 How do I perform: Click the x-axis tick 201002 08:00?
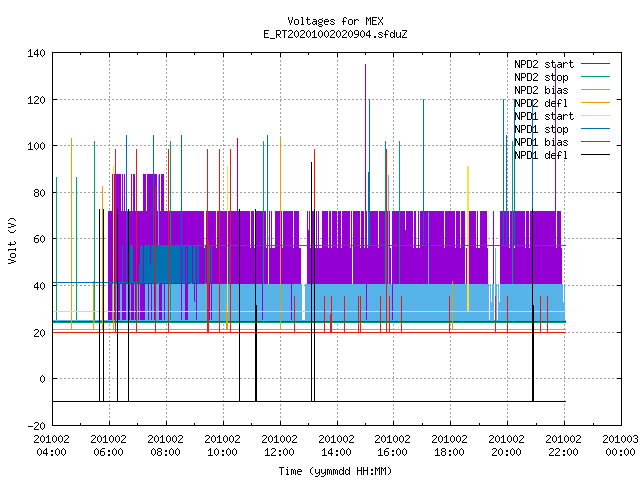pos(165,446)
